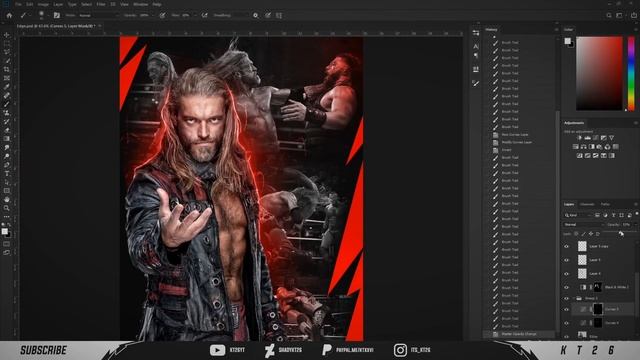Open the Flow dropdown arrow

(196, 16)
